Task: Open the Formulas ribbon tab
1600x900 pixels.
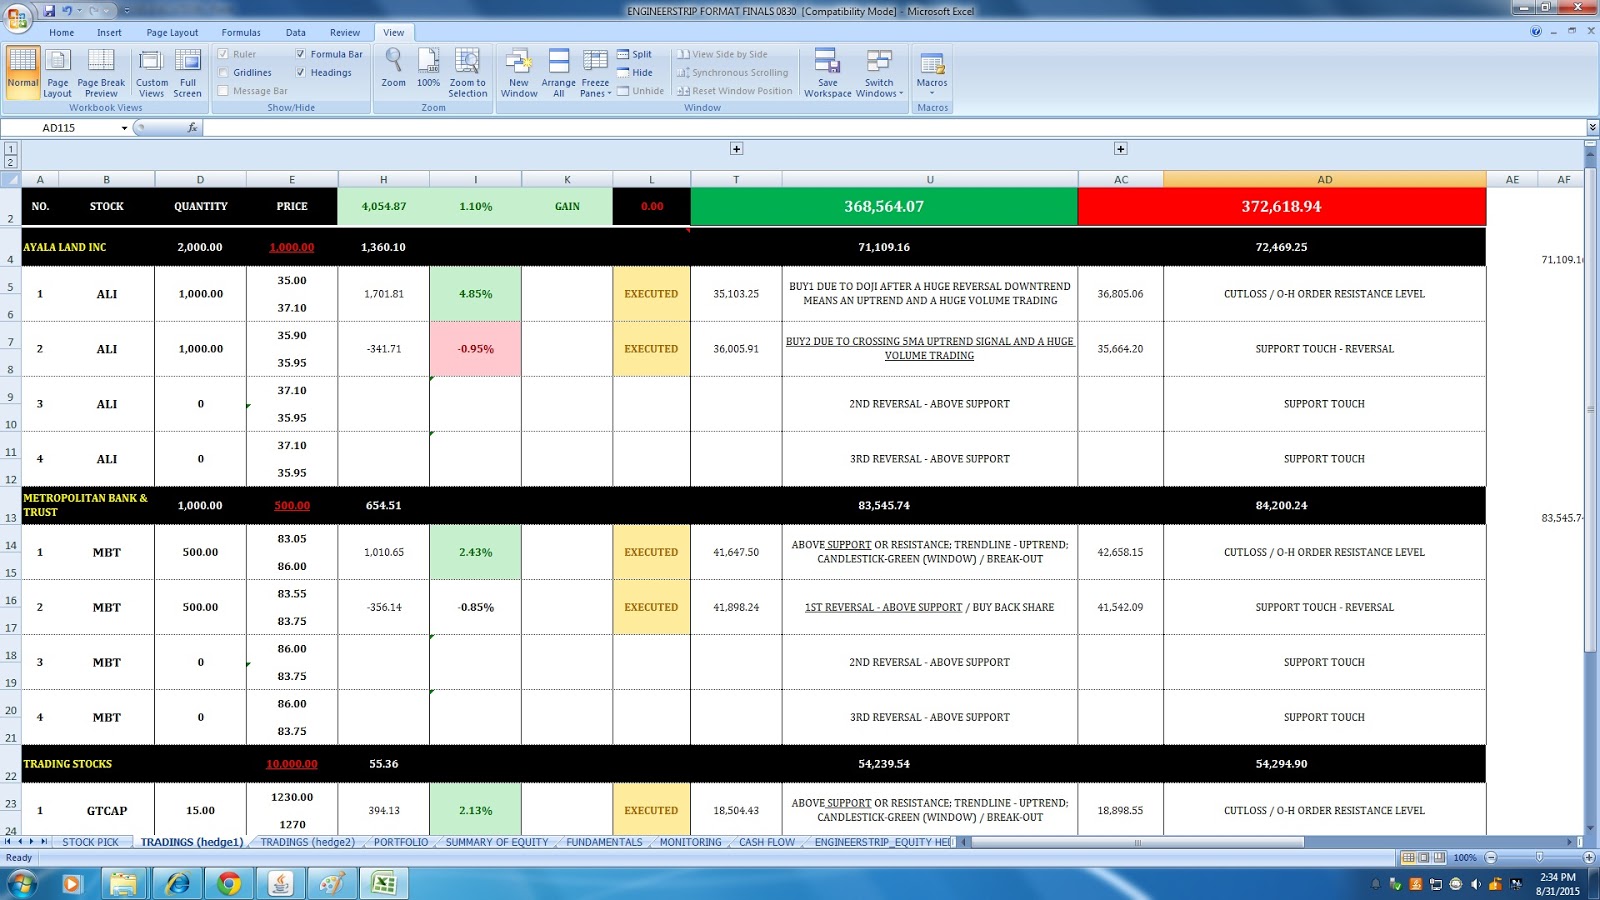Action: [x=241, y=33]
